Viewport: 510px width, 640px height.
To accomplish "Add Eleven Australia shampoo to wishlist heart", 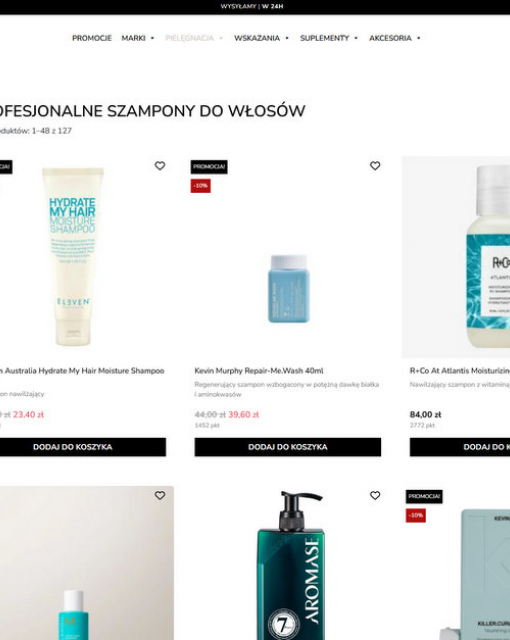I will [x=160, y=166].
